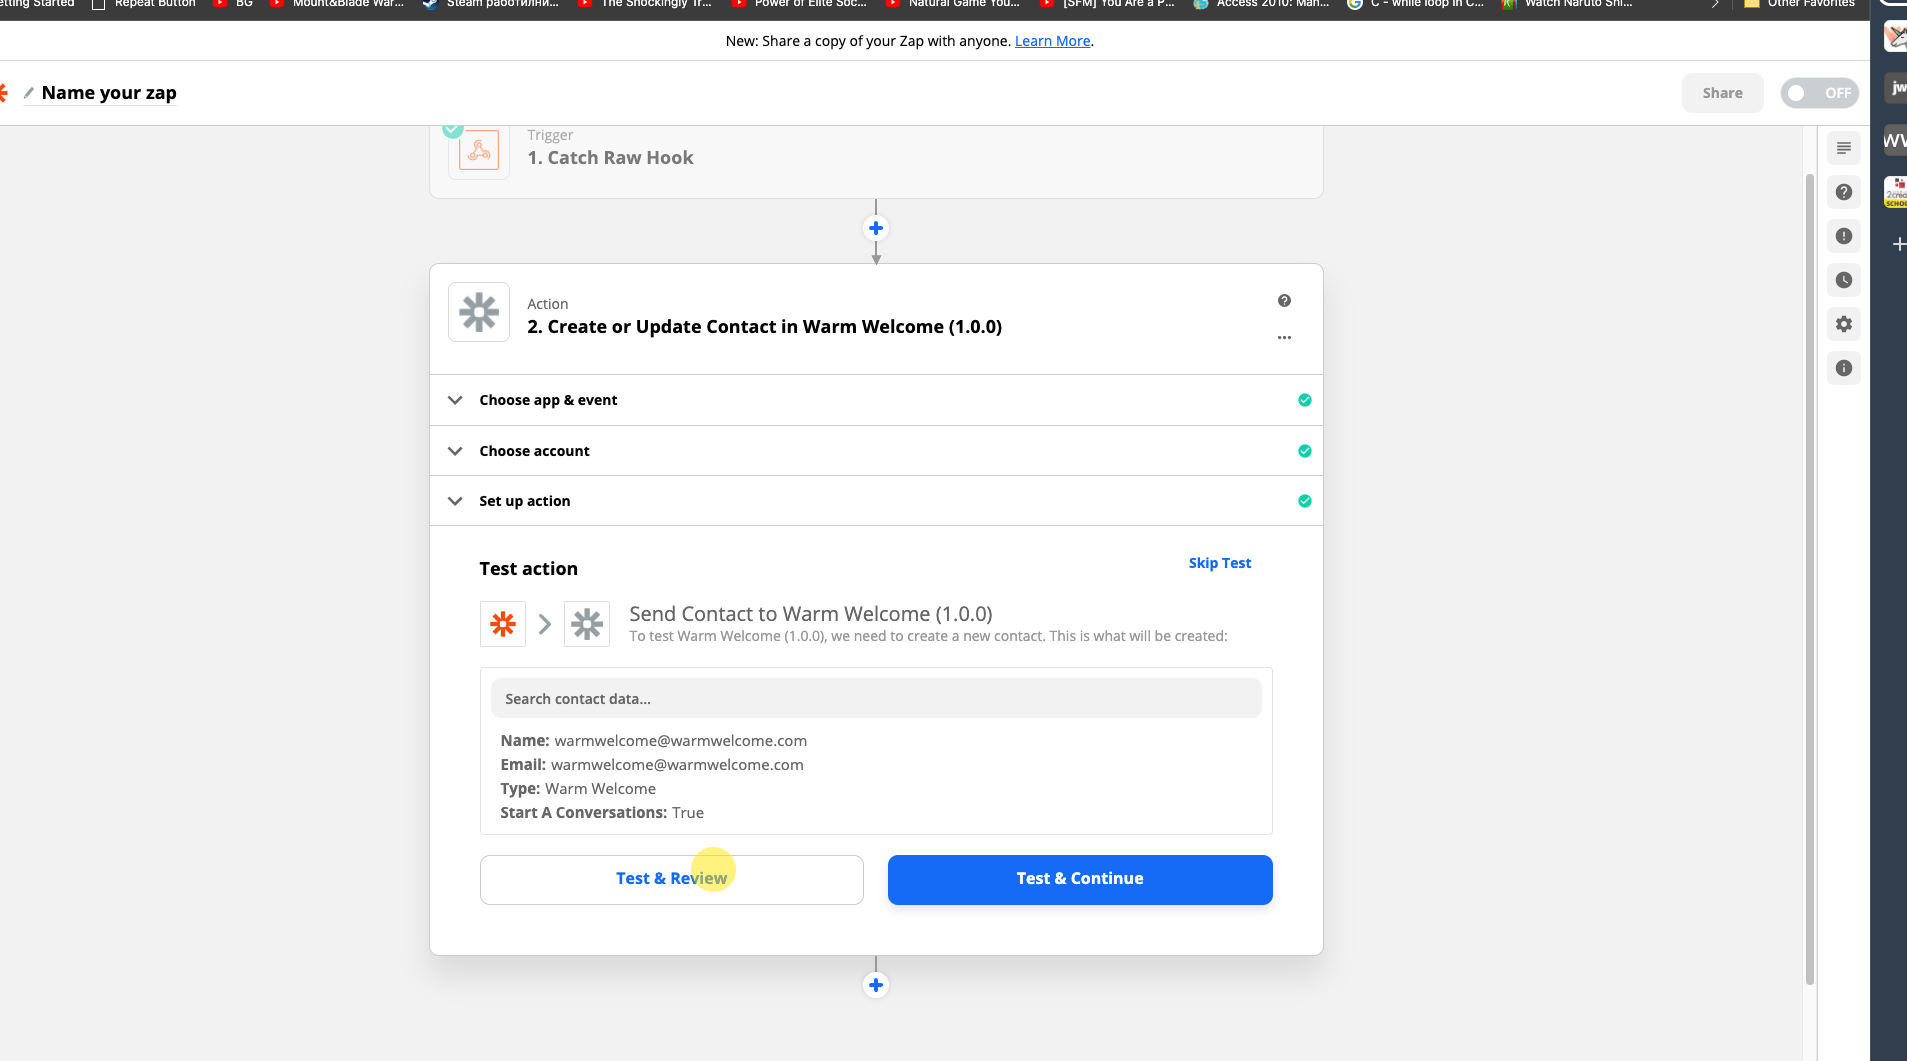
Task: Open the Other Favorites bookmarks folder
Action: (1800, 4)
